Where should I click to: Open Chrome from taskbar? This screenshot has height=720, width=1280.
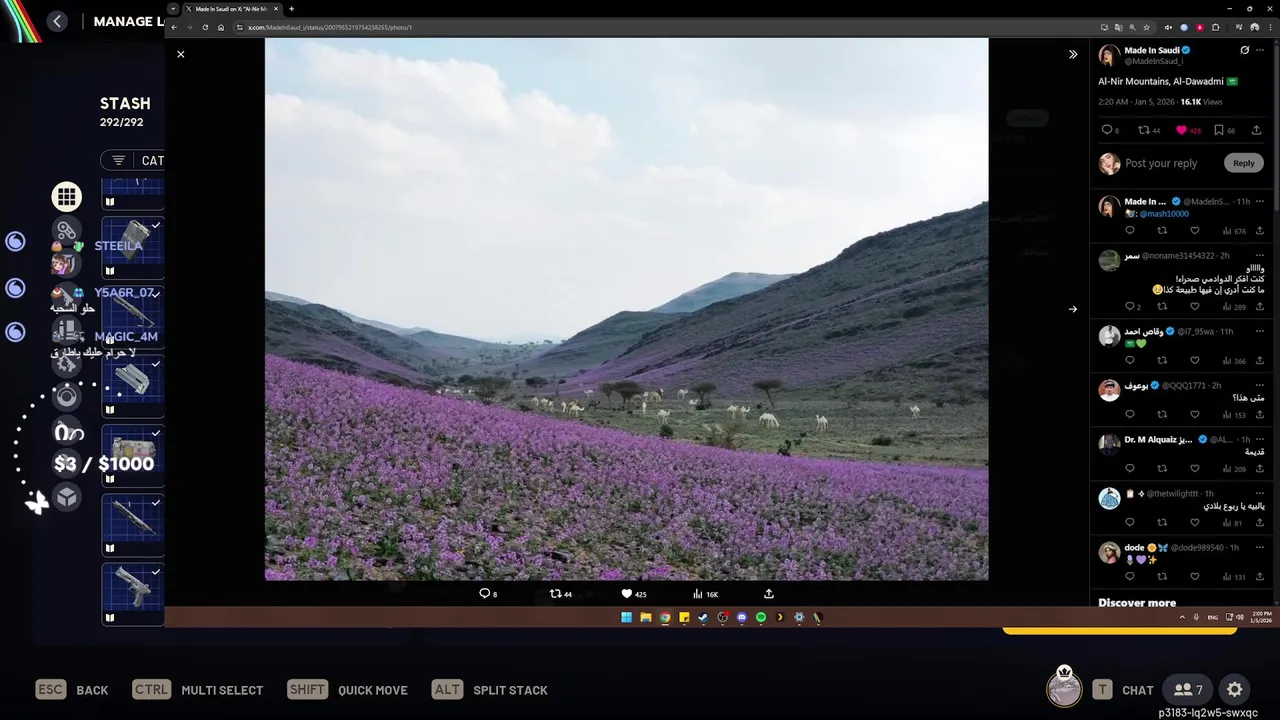665,618
